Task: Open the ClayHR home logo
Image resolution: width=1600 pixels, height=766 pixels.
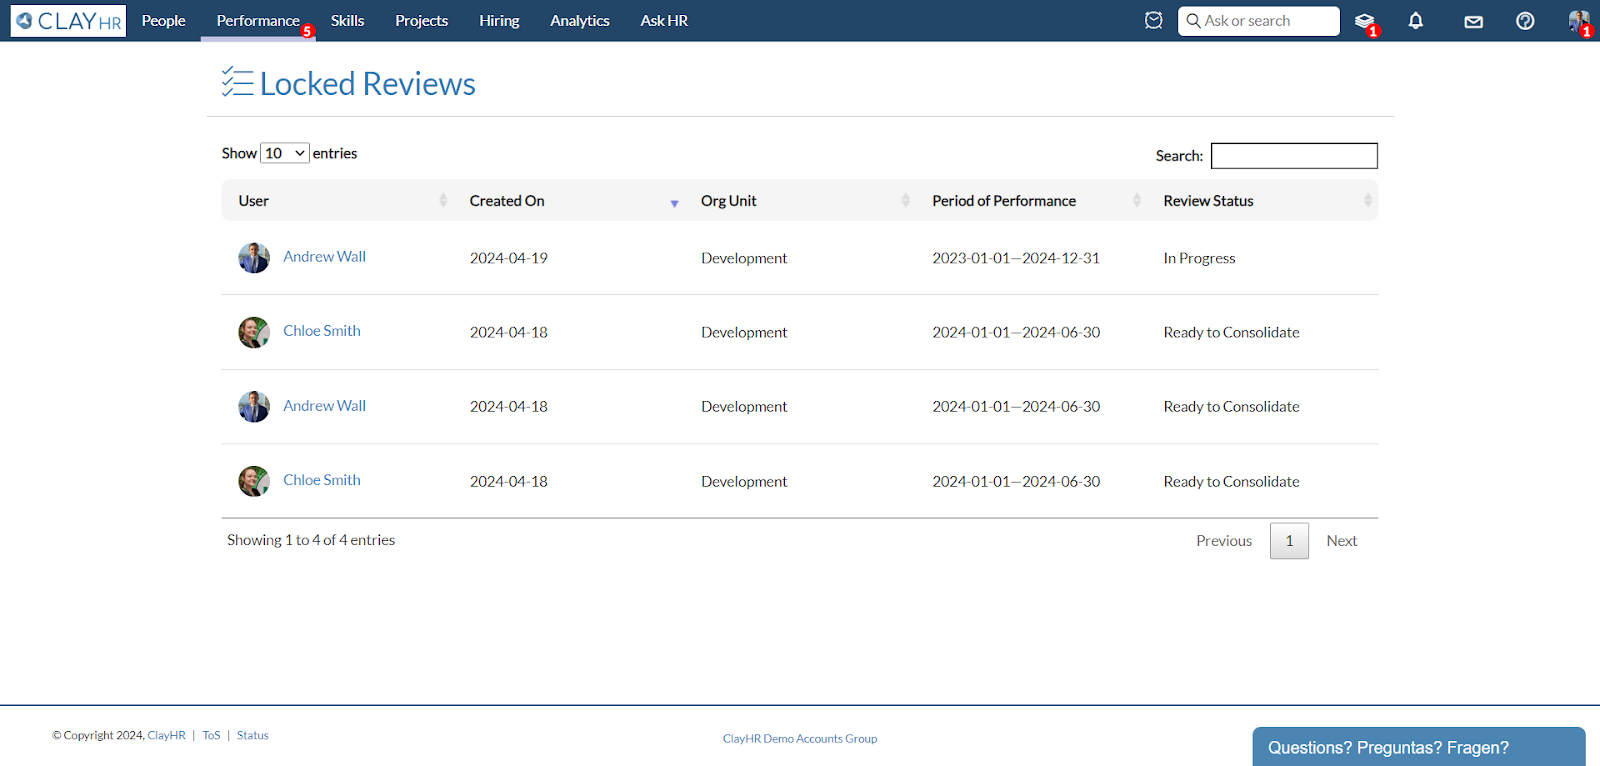Action: click(x=68, y=21)
